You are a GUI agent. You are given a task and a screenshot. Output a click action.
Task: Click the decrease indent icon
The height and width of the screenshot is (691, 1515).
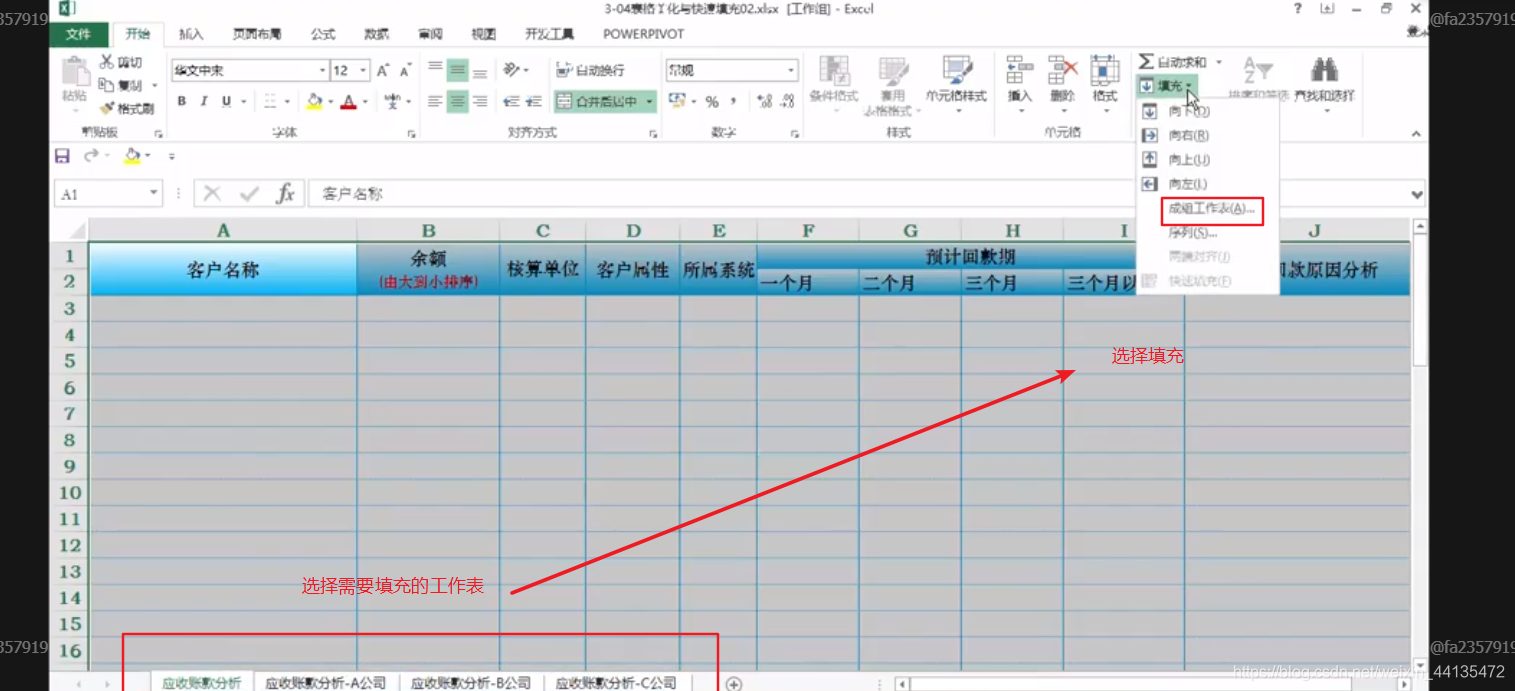click(x=511, y=101)
